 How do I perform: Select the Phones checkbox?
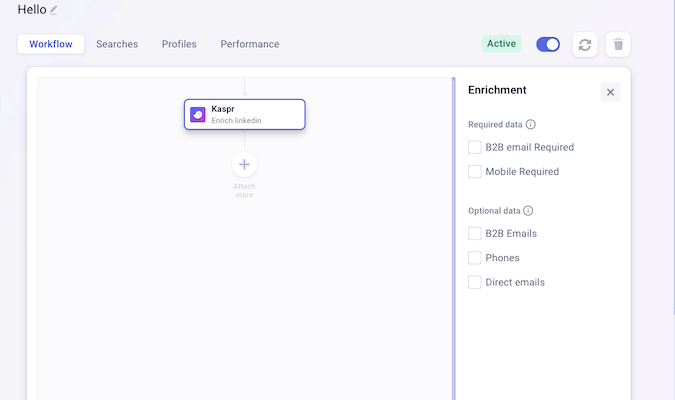[x=475, y=258]
